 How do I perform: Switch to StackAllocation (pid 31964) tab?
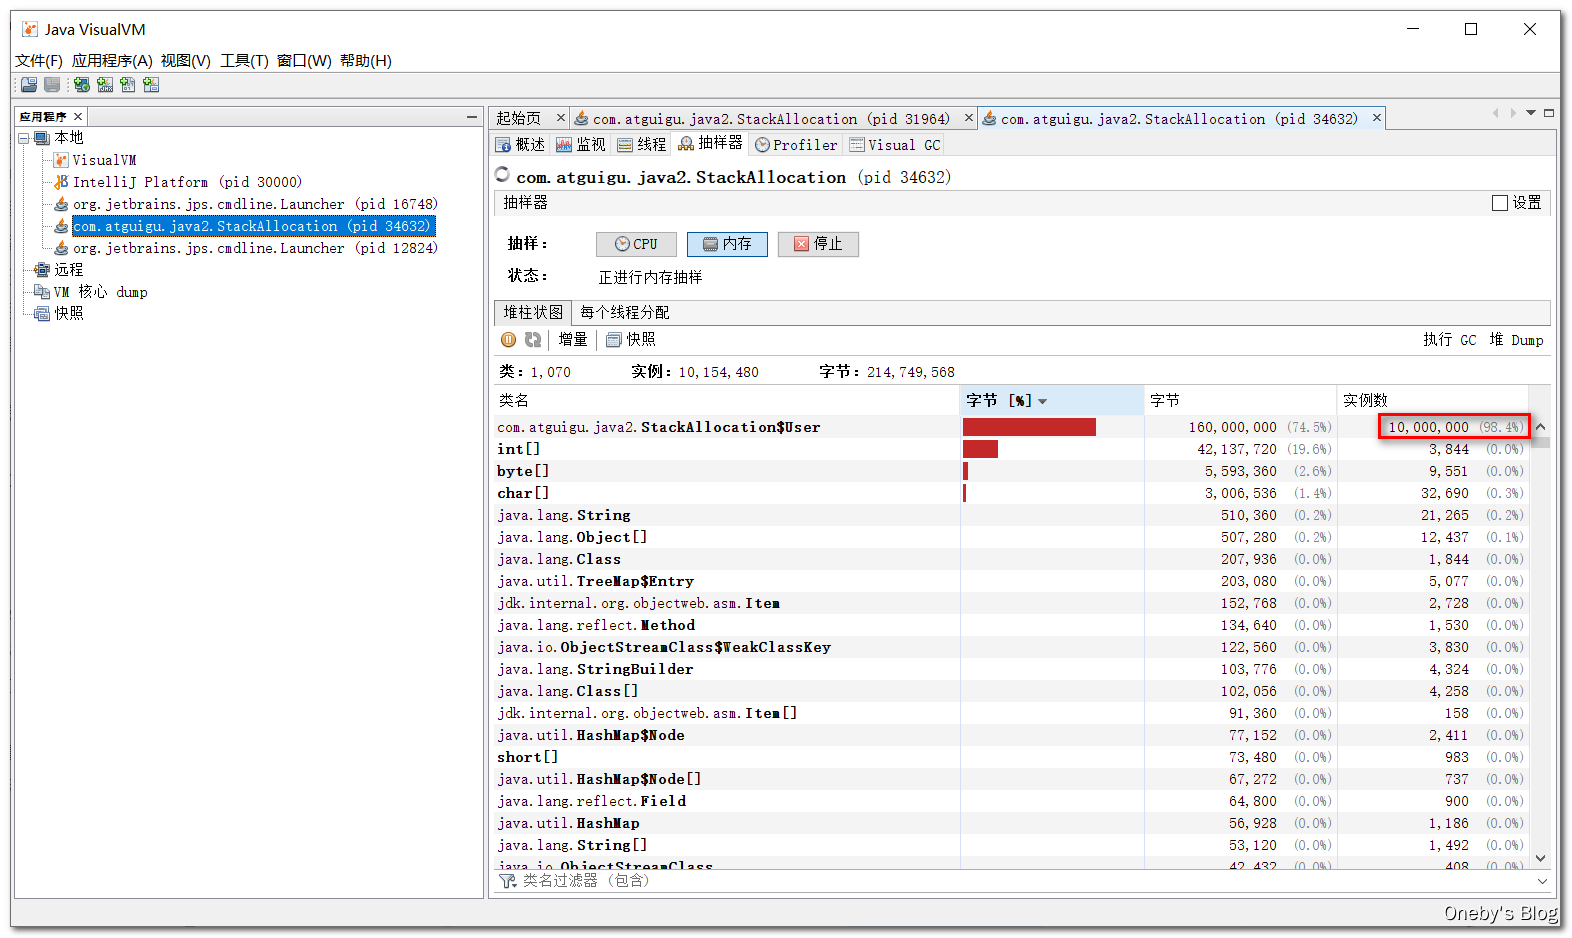click(x=771, y=119)
